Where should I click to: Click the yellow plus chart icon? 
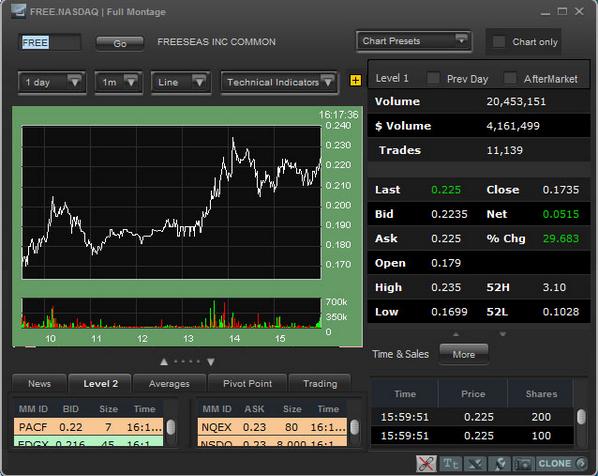pyautogui.click(x=355, y=80)
